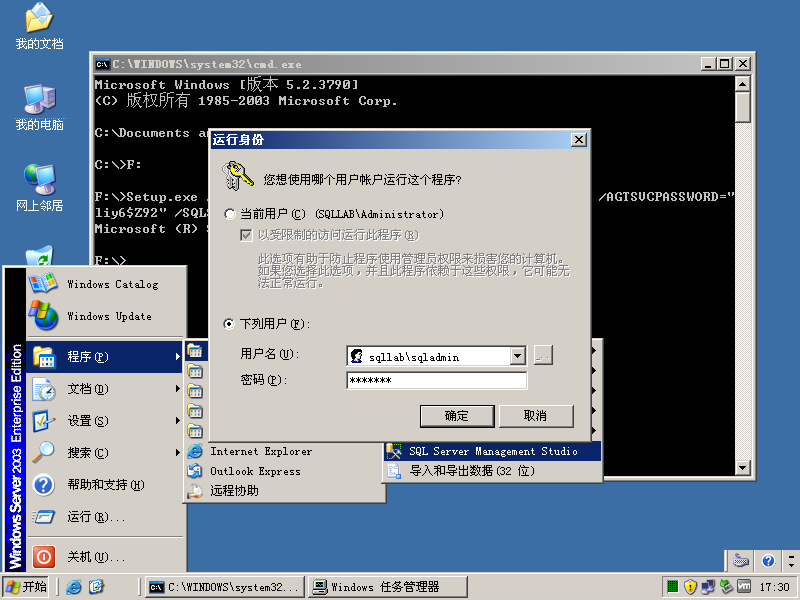Click the help question-mark icon beside 帮助和支持
This screenshot has height=600, width=800.
point(44,485)
